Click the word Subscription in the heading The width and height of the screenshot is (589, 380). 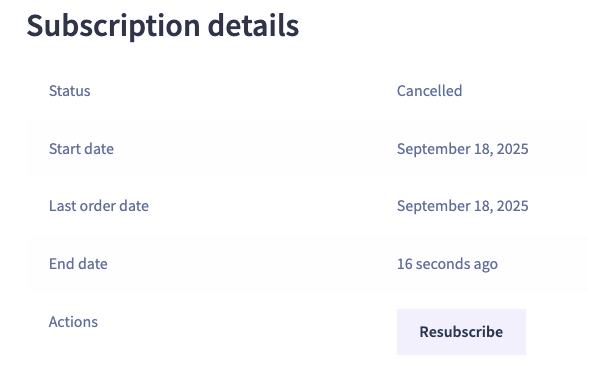pos(113,26)
